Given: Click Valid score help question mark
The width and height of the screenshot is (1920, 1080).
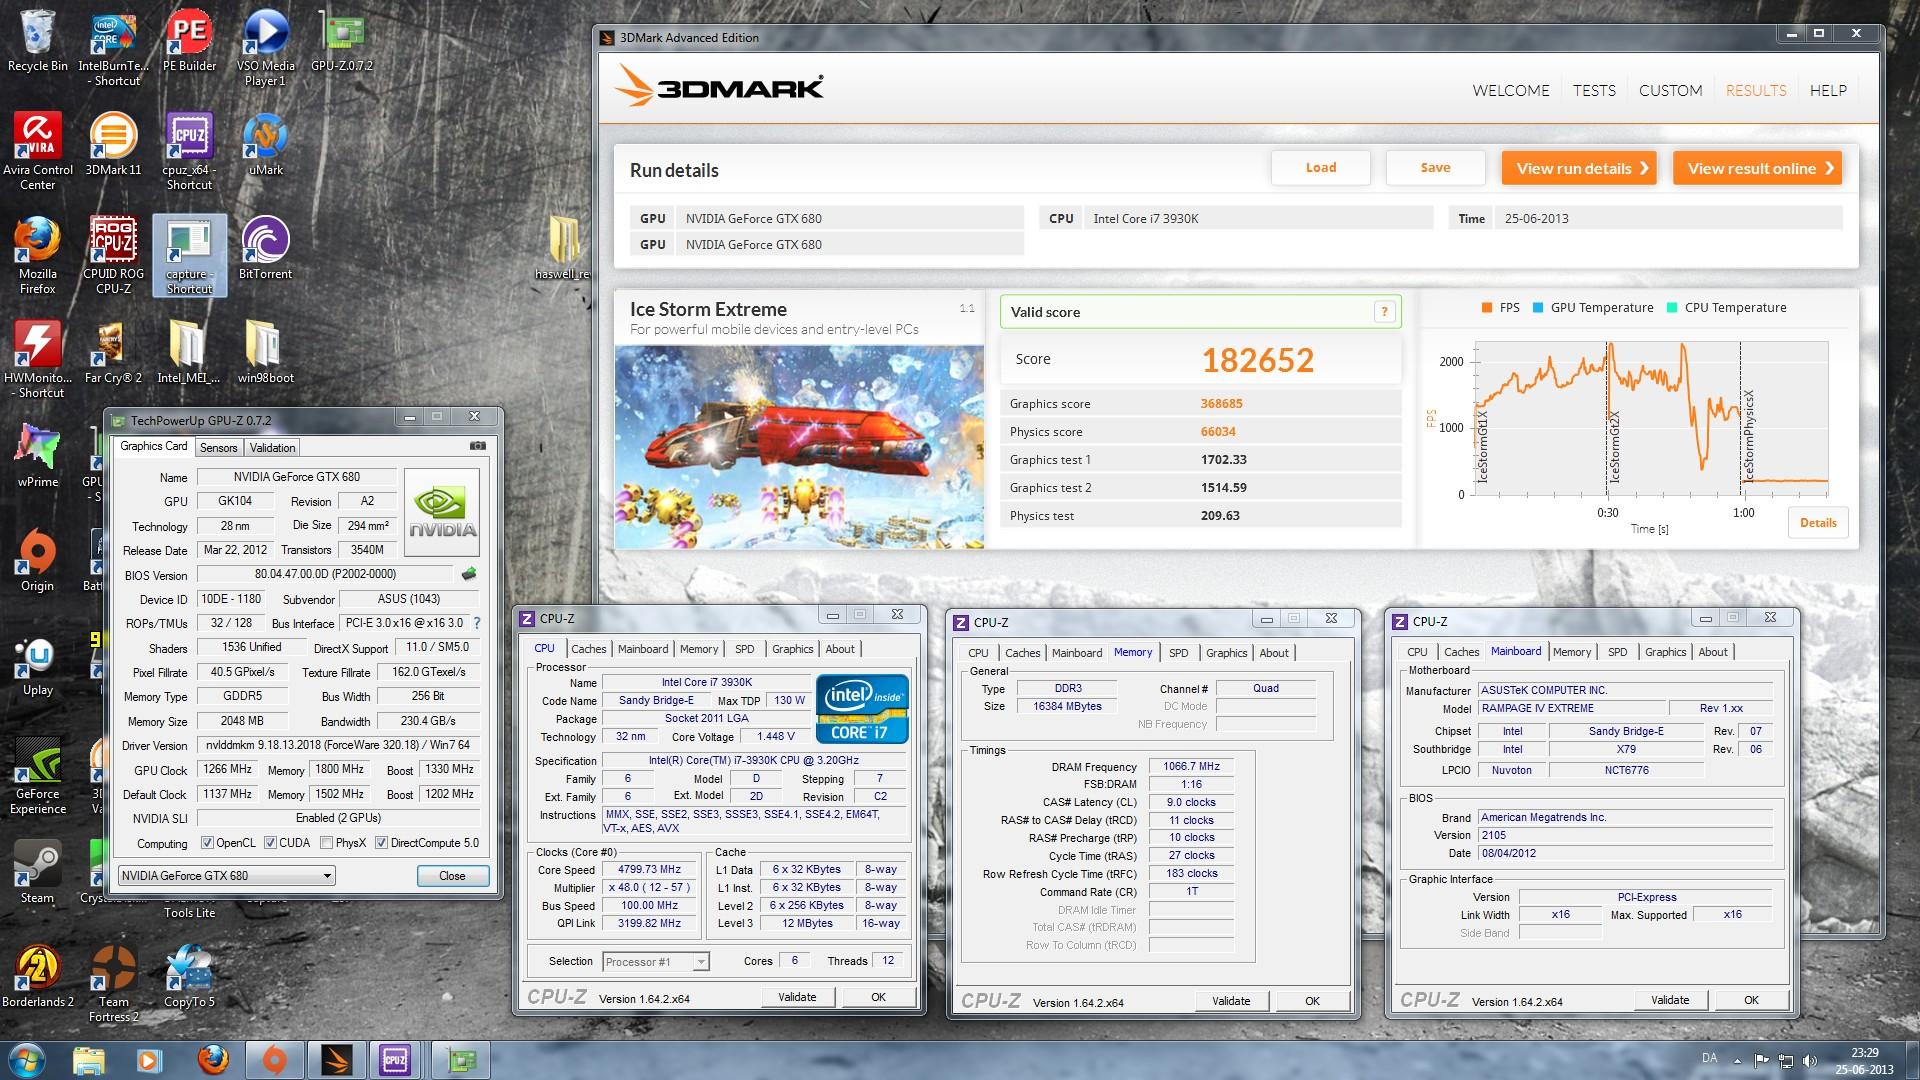Looking at the screenshot, I should tap(1384, 312).
